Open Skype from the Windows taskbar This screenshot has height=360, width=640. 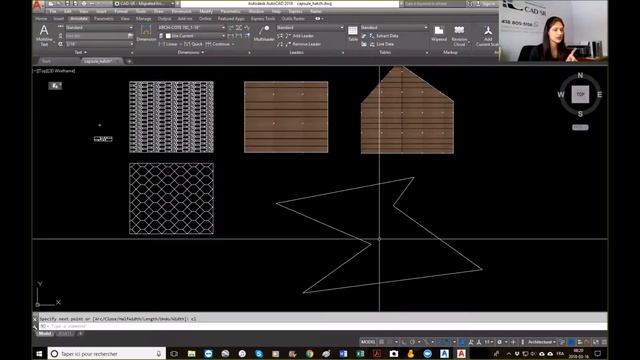coord(259,353)
